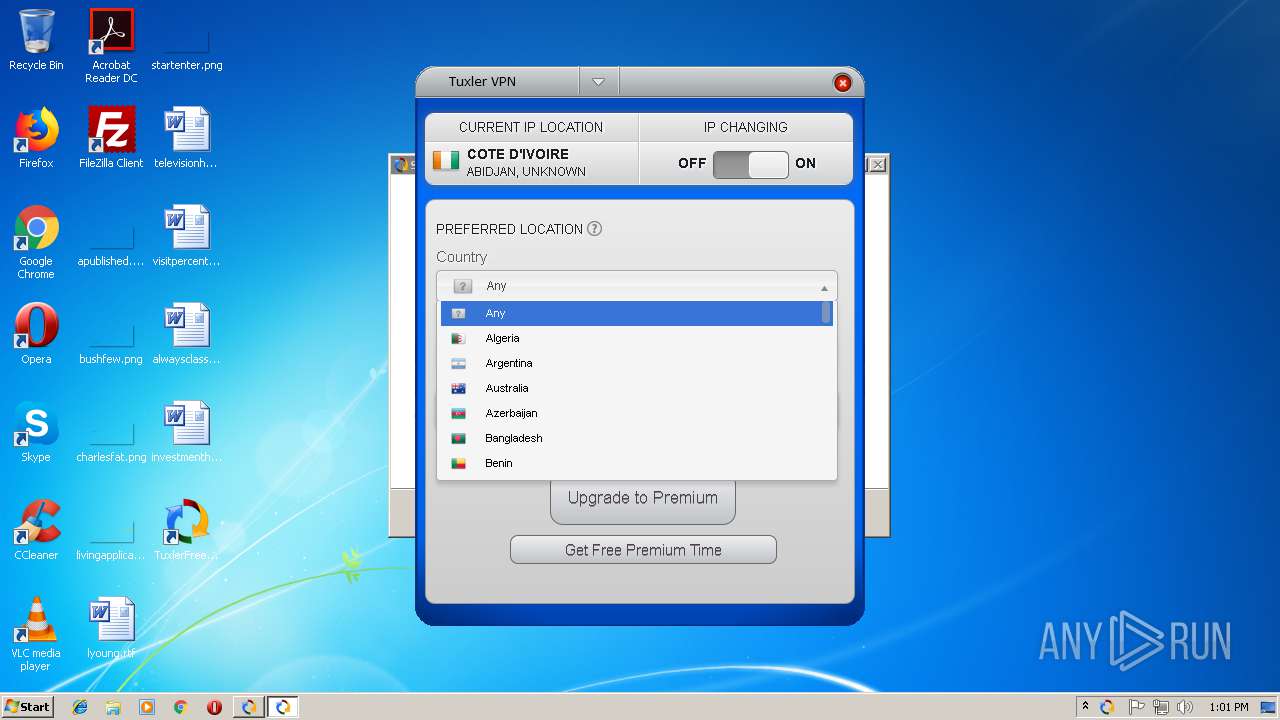Toggle the IP Changing switch on
The image size is (1280, 720).
750,164
